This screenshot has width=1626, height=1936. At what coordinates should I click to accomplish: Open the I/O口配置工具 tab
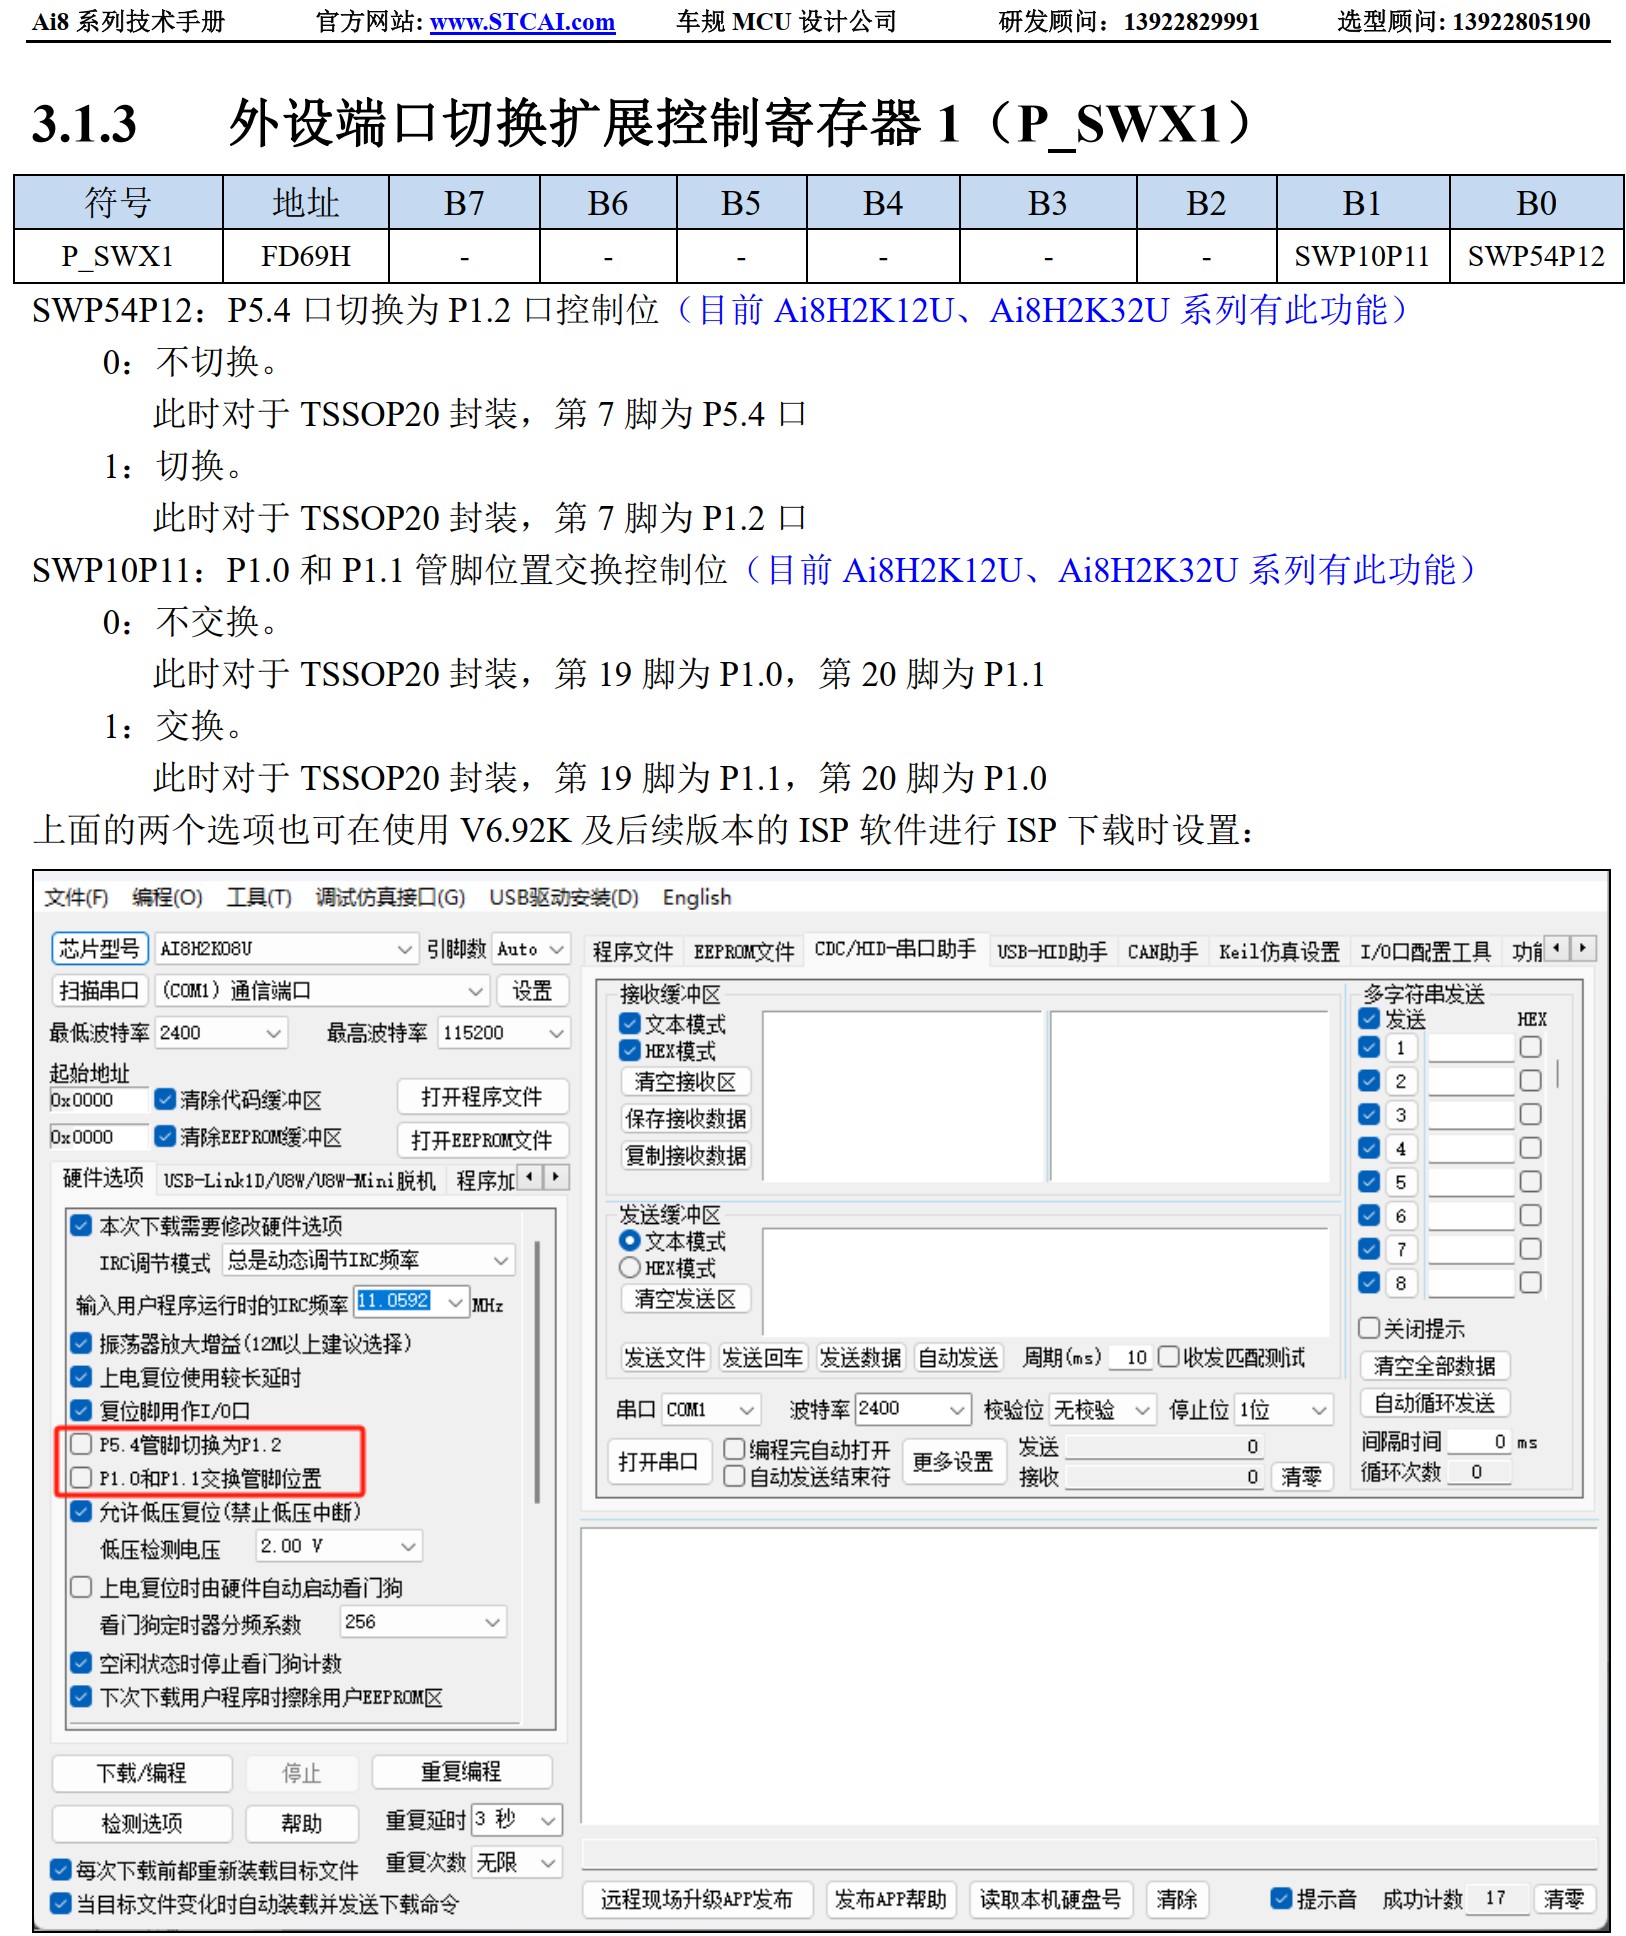1425,951
